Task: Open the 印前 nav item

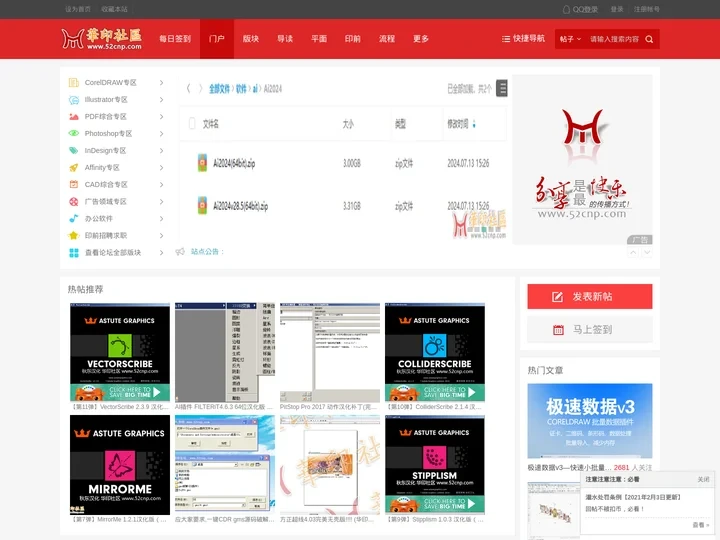Action: tap(353, 39)
